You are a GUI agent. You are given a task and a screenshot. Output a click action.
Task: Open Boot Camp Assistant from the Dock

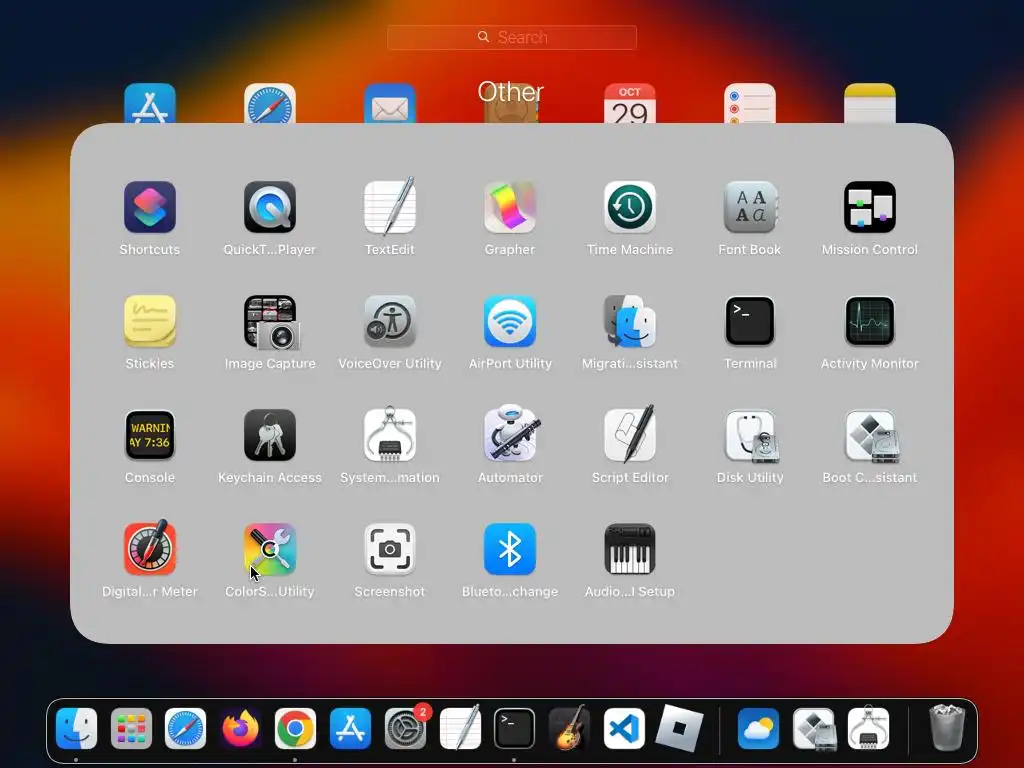pos(814,729)
